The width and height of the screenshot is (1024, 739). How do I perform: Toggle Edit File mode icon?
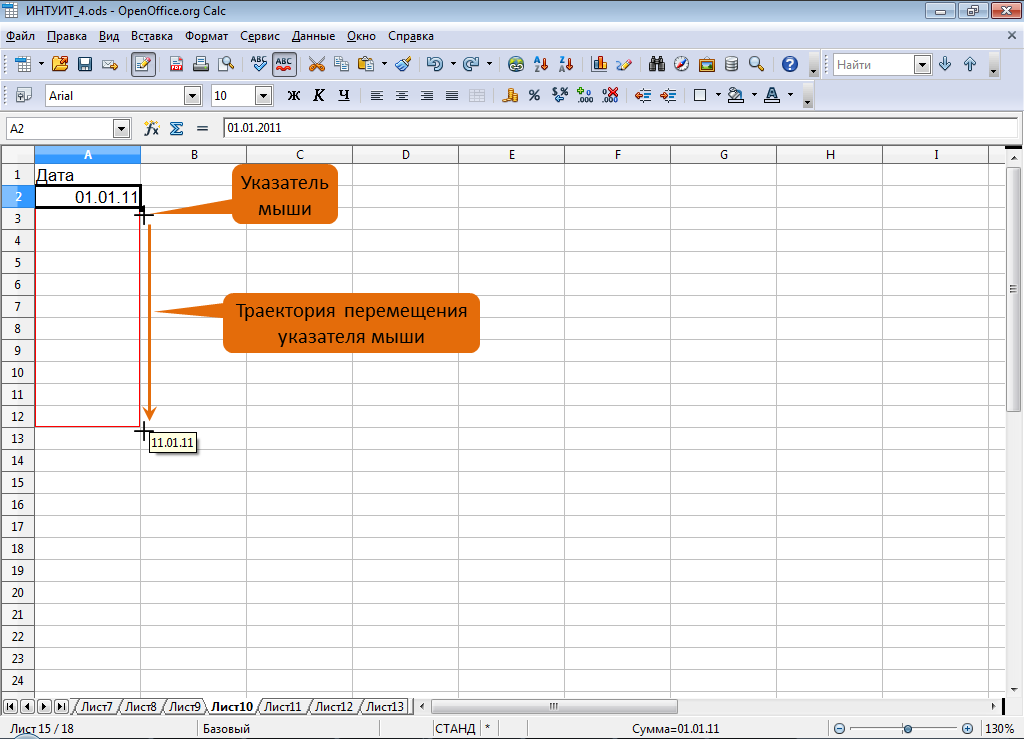click(143, 64)
